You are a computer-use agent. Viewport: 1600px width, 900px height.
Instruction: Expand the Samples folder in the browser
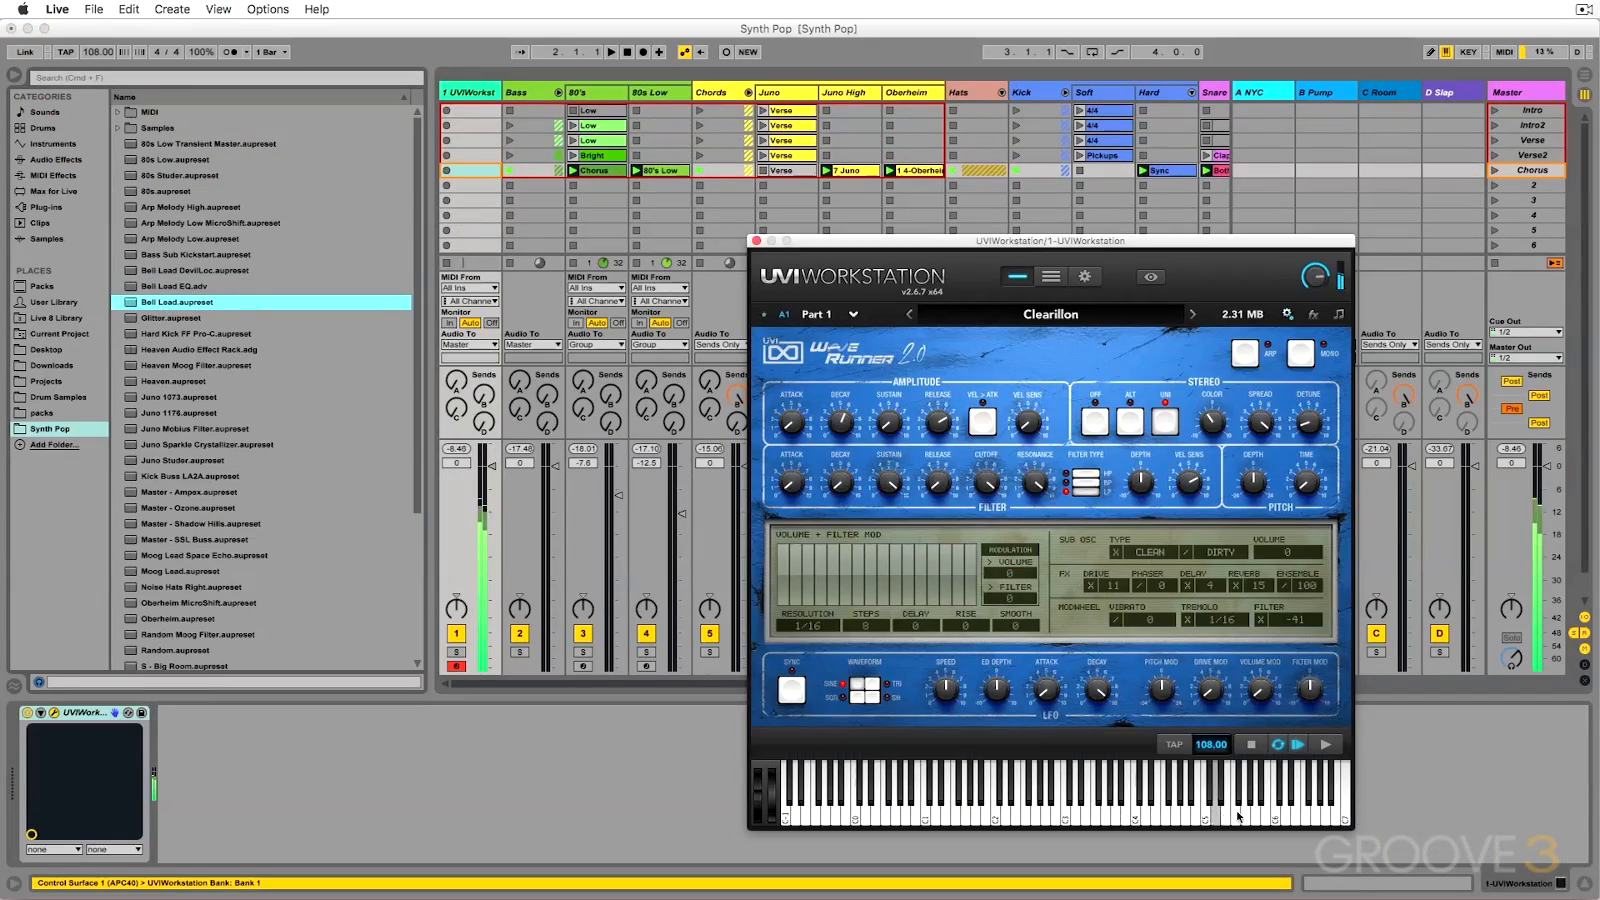(118, 128)
